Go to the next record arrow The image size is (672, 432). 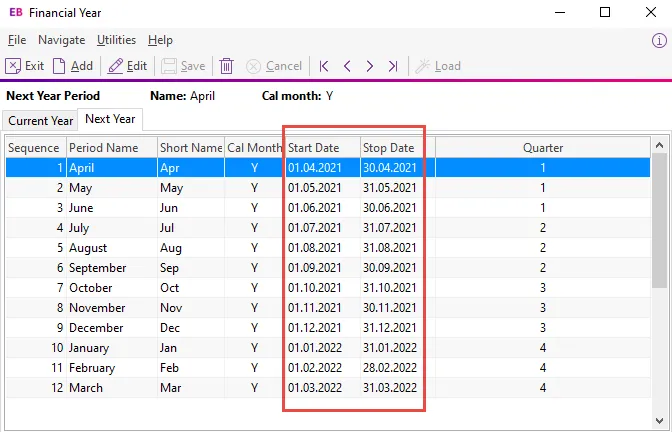[370, 66]
